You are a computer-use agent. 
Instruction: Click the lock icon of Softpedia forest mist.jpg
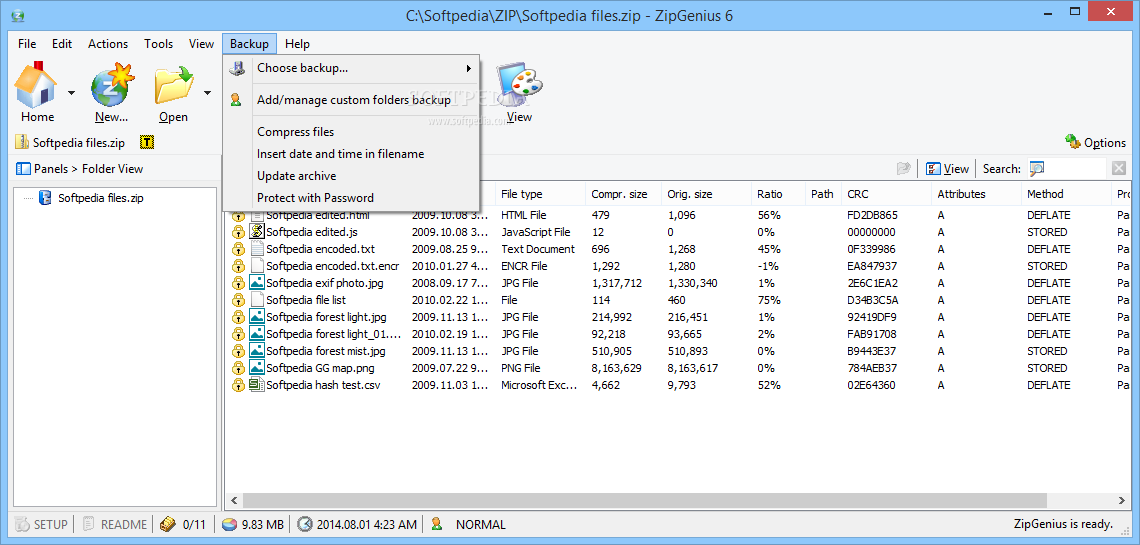point(238,351)
